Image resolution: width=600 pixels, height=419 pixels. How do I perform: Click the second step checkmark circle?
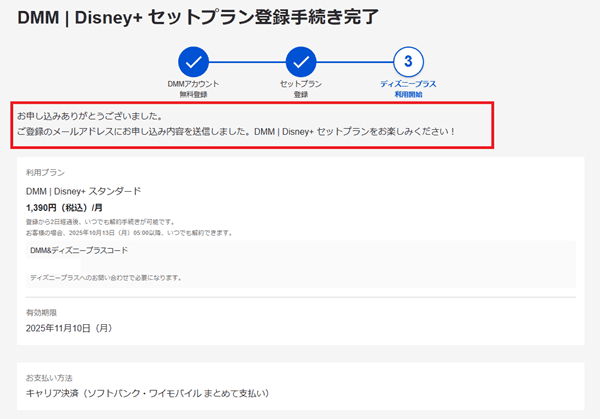tap(300, 59)
